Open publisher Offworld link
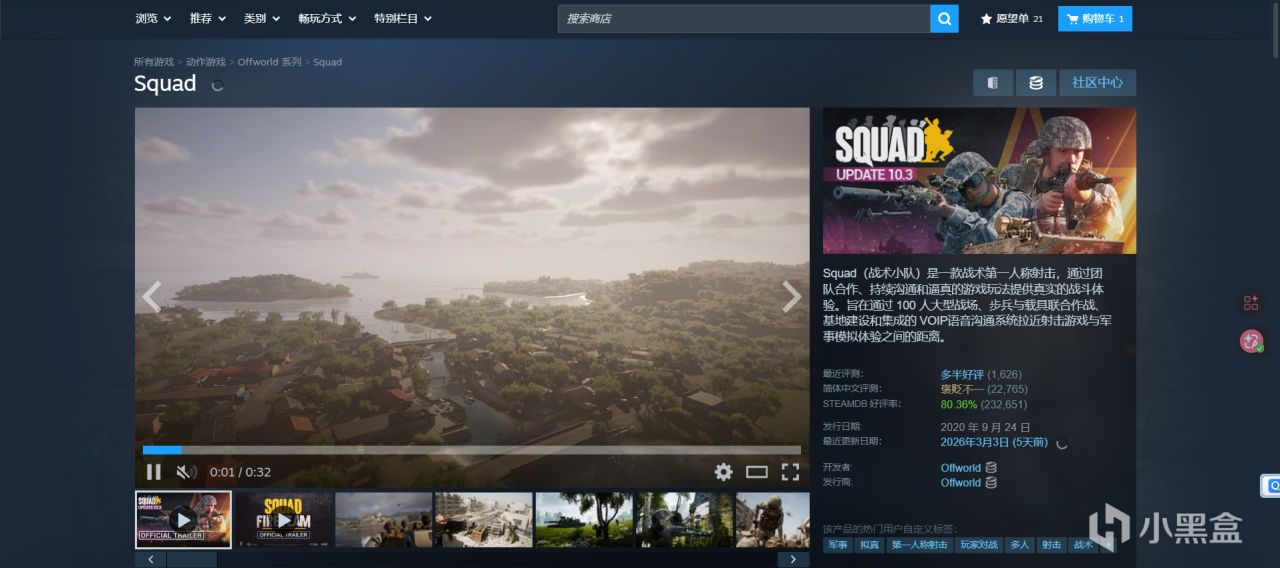Viewport: 1280px width, 568px height. [961, 483]
